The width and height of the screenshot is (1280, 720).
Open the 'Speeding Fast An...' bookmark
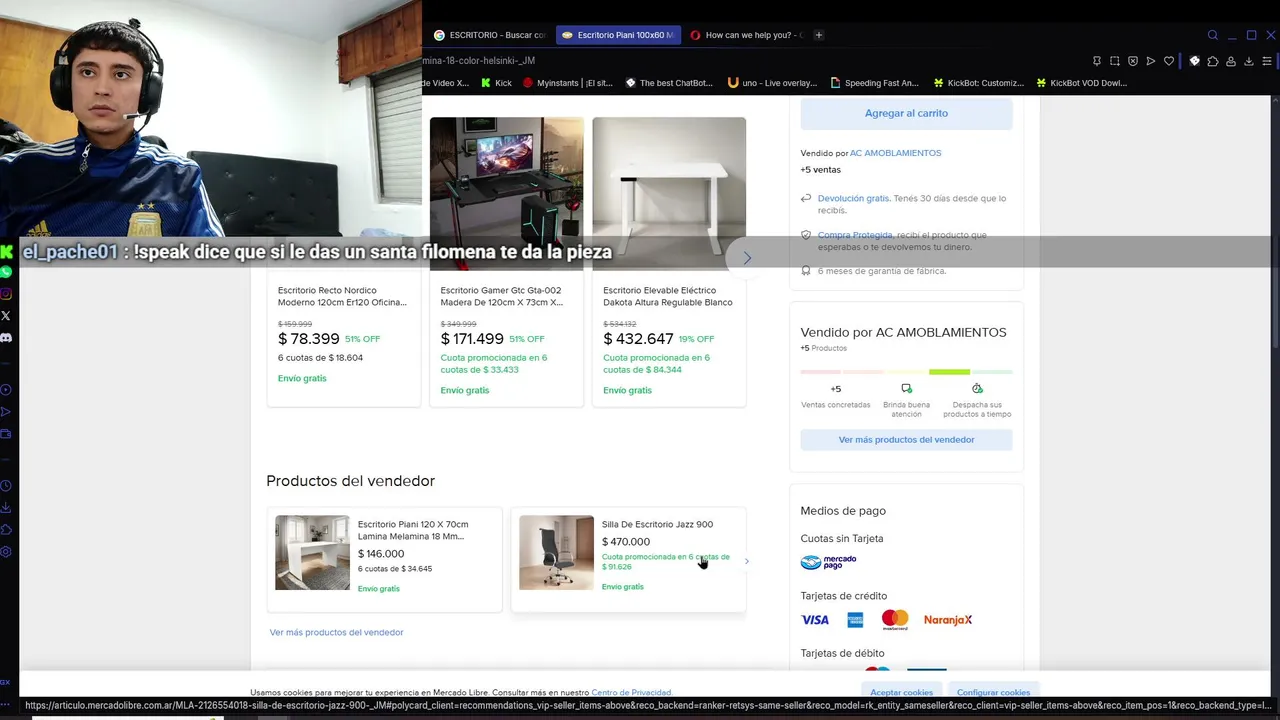[x=874, y=83]
